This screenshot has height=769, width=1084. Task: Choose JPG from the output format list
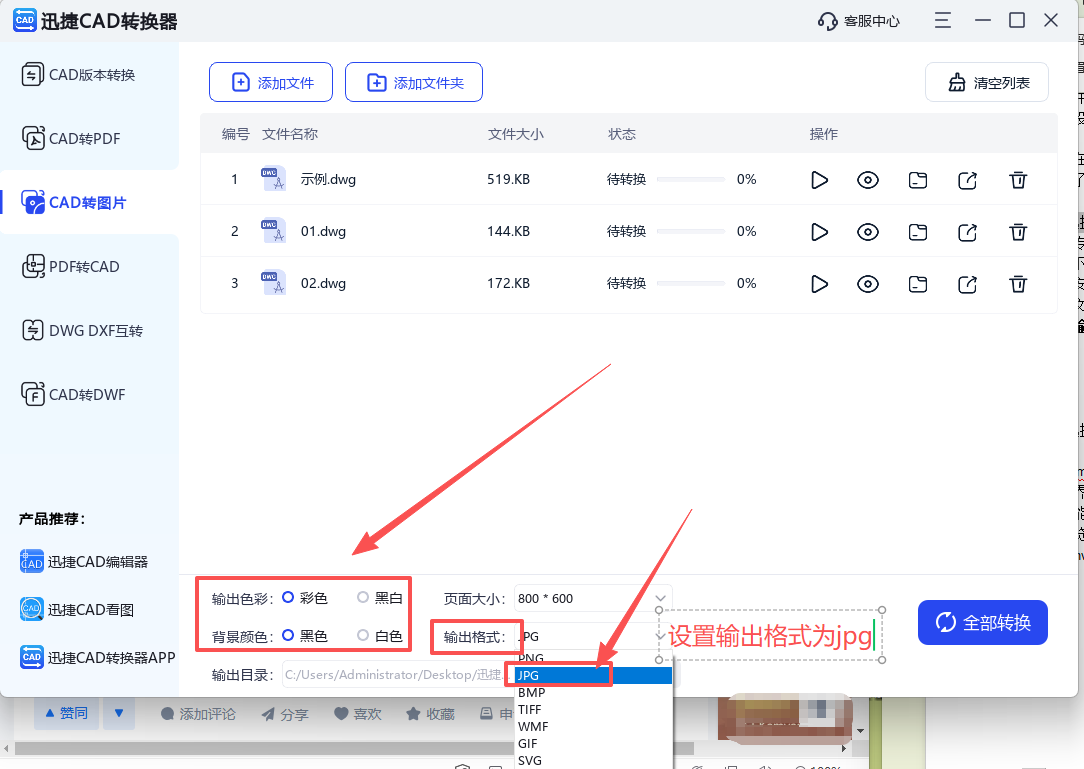click(x=558, y=675)
